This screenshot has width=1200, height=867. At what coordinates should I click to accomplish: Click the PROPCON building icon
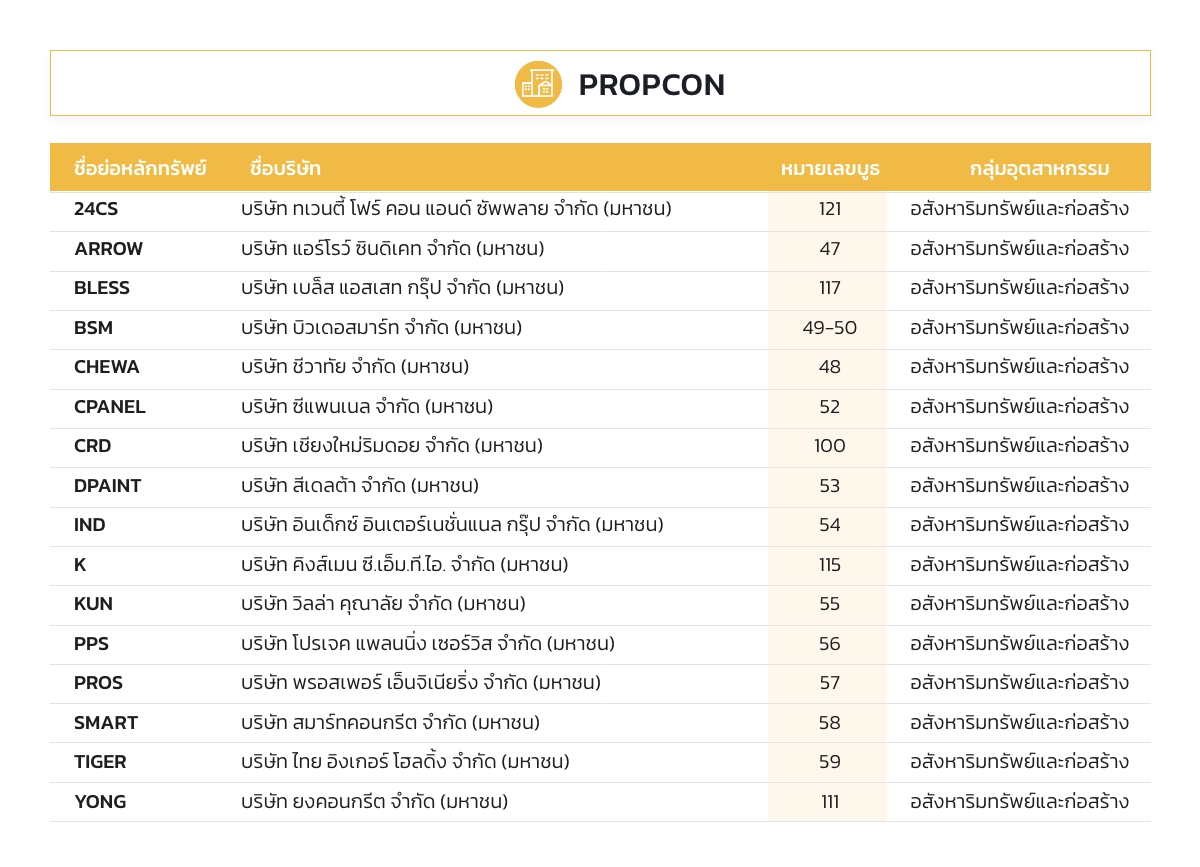pos(538,84)
